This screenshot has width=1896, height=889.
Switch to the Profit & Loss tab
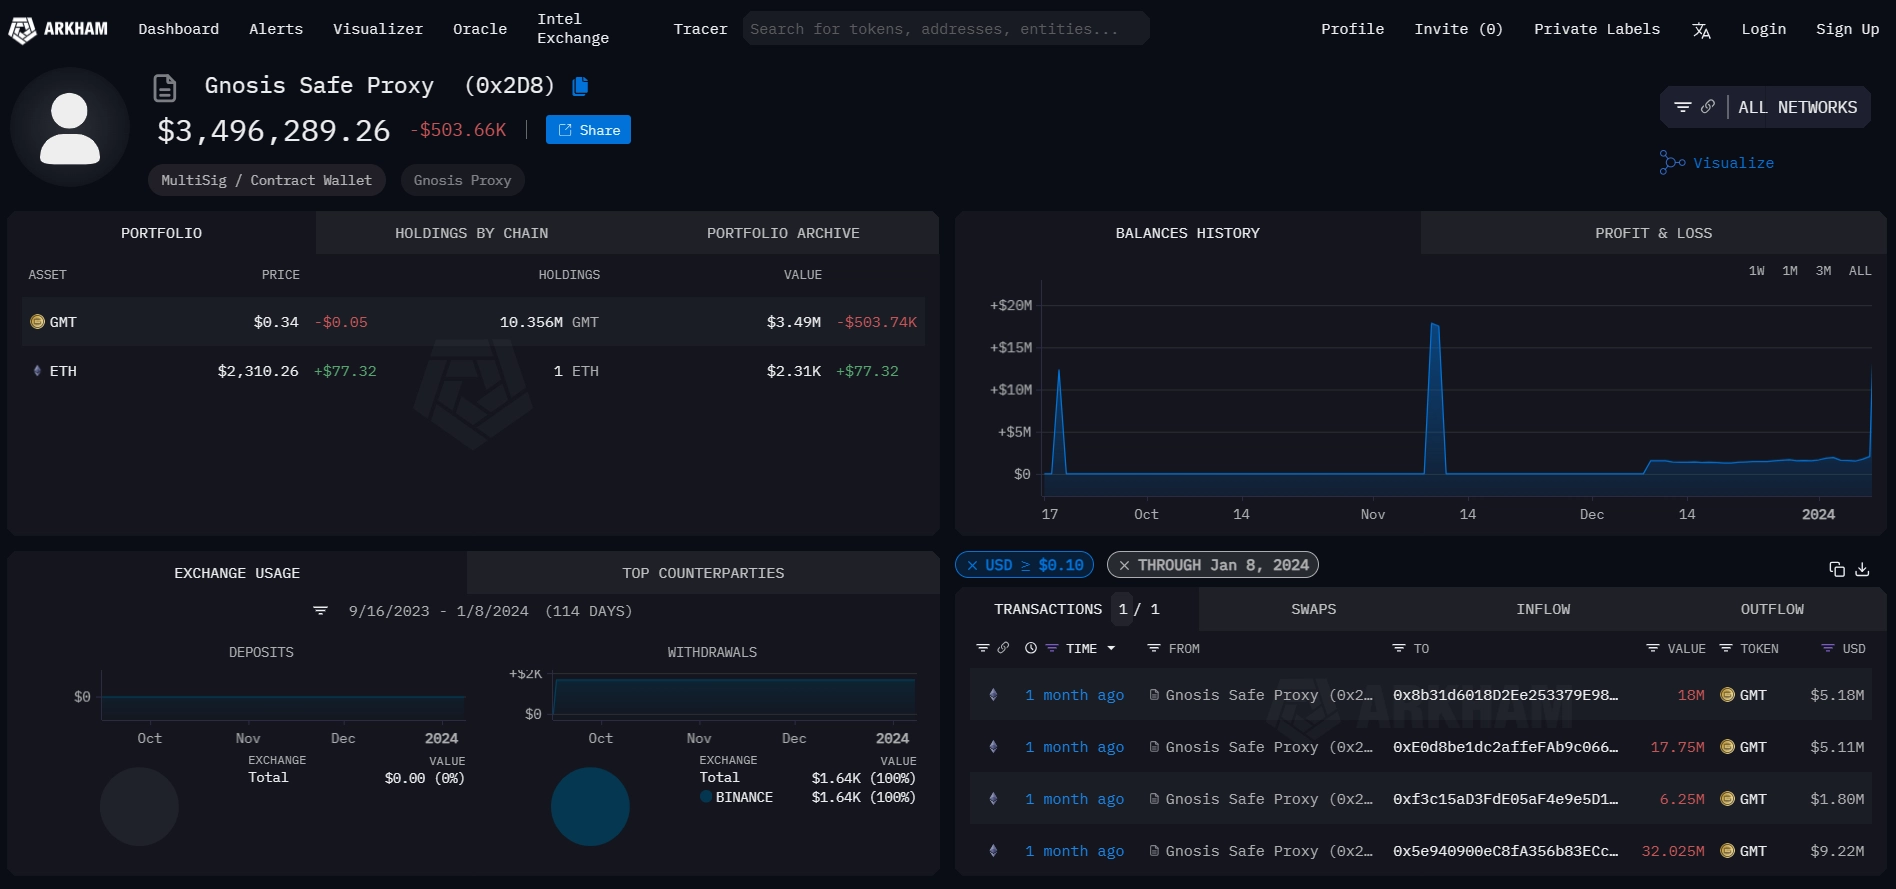1653,233
